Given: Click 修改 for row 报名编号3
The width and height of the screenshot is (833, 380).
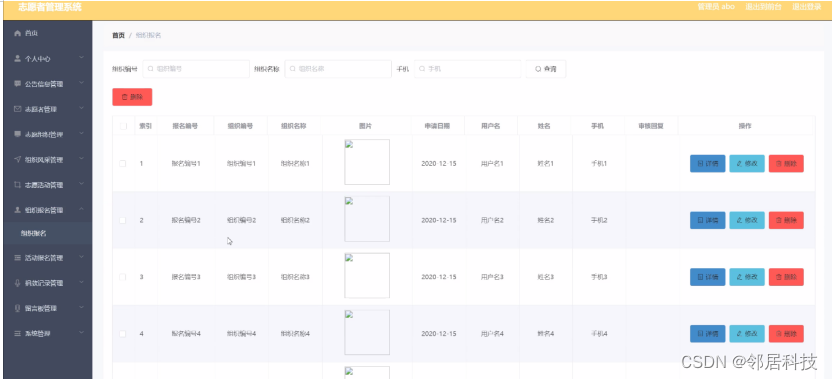Looking at the screenshot, I should point(747,277).
